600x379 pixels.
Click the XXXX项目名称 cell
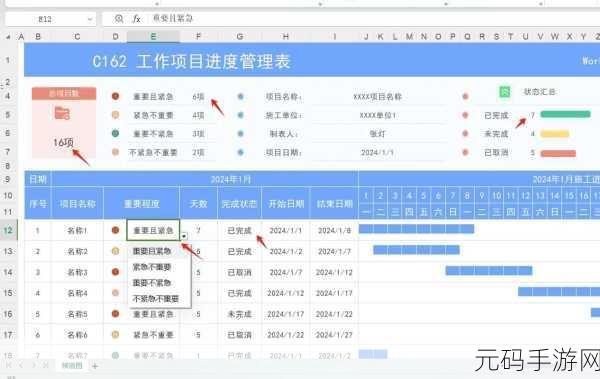coord(377,96)
